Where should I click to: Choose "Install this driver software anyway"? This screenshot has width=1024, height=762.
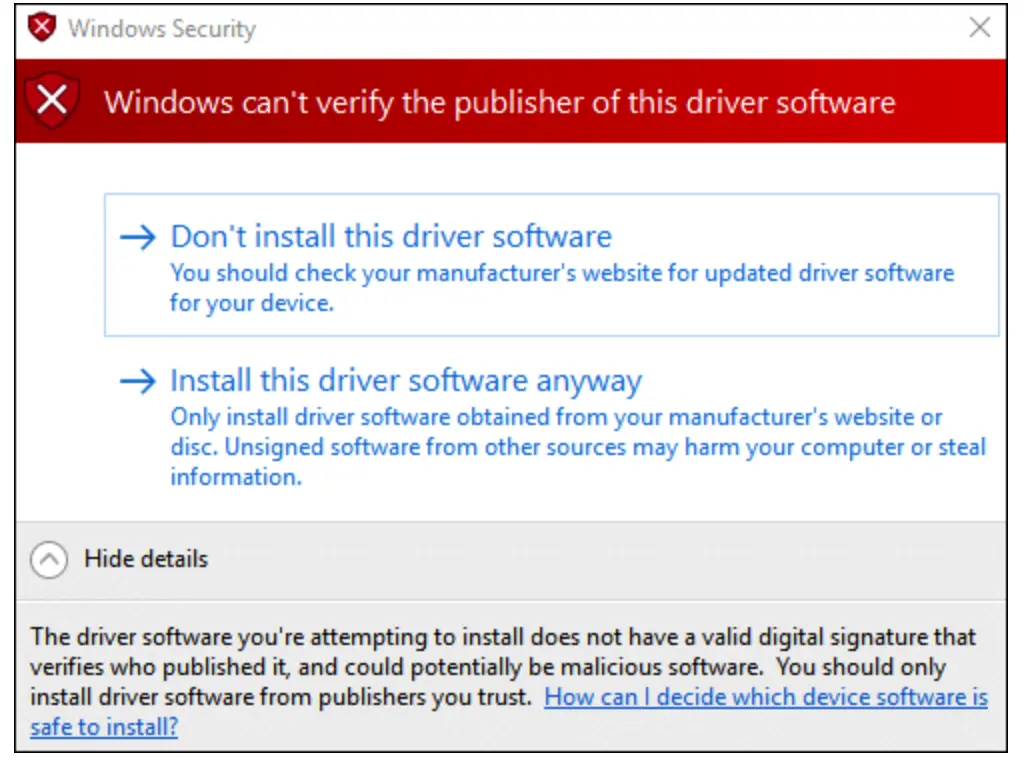551,428
